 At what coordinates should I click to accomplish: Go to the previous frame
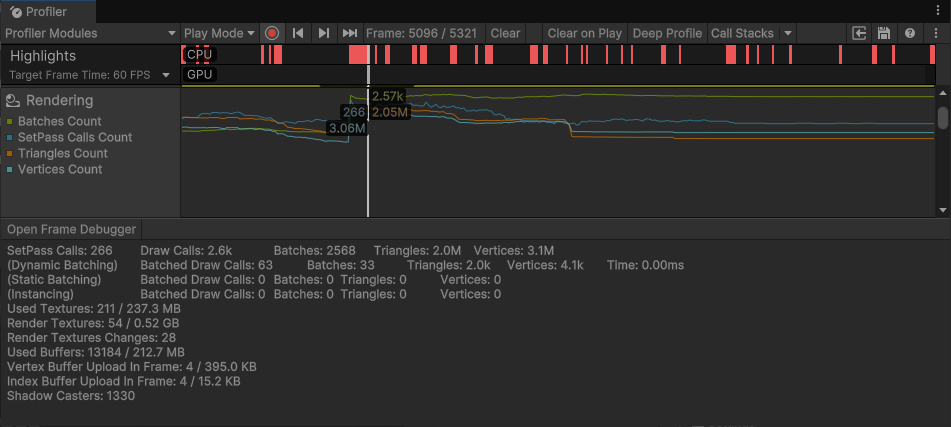pos(298,33)
